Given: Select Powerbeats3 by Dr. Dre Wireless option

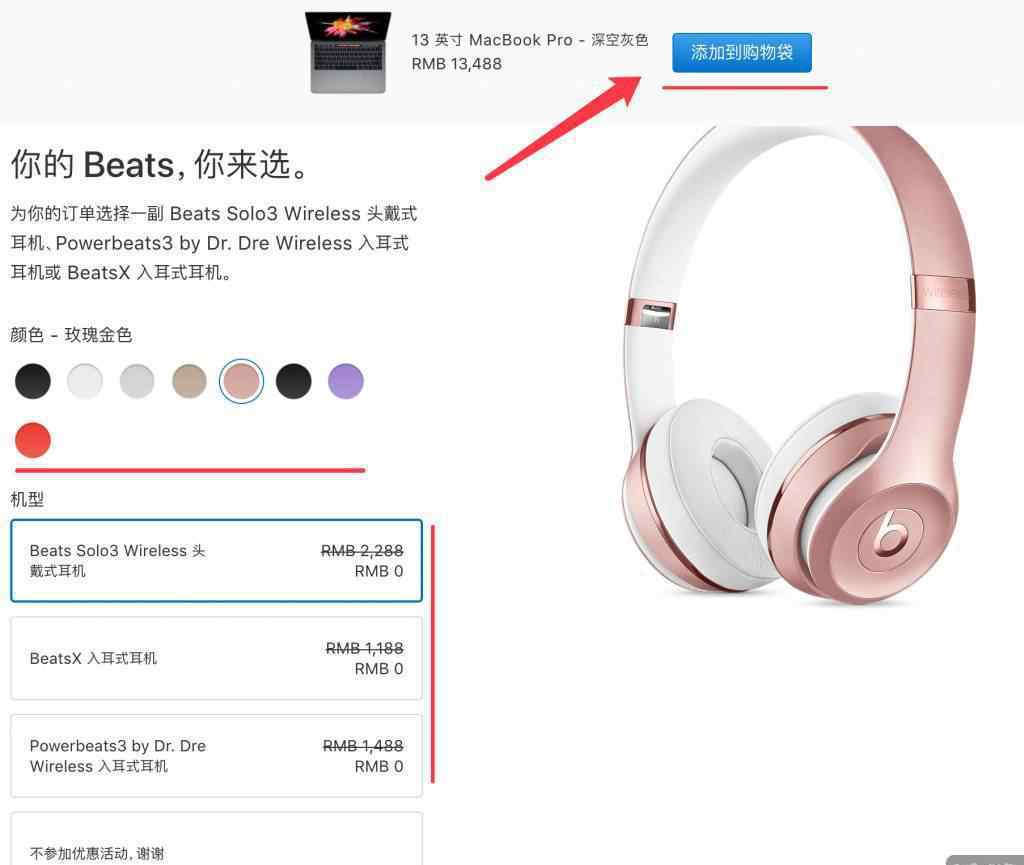Looking at the screenshot, I should [216, 756].
